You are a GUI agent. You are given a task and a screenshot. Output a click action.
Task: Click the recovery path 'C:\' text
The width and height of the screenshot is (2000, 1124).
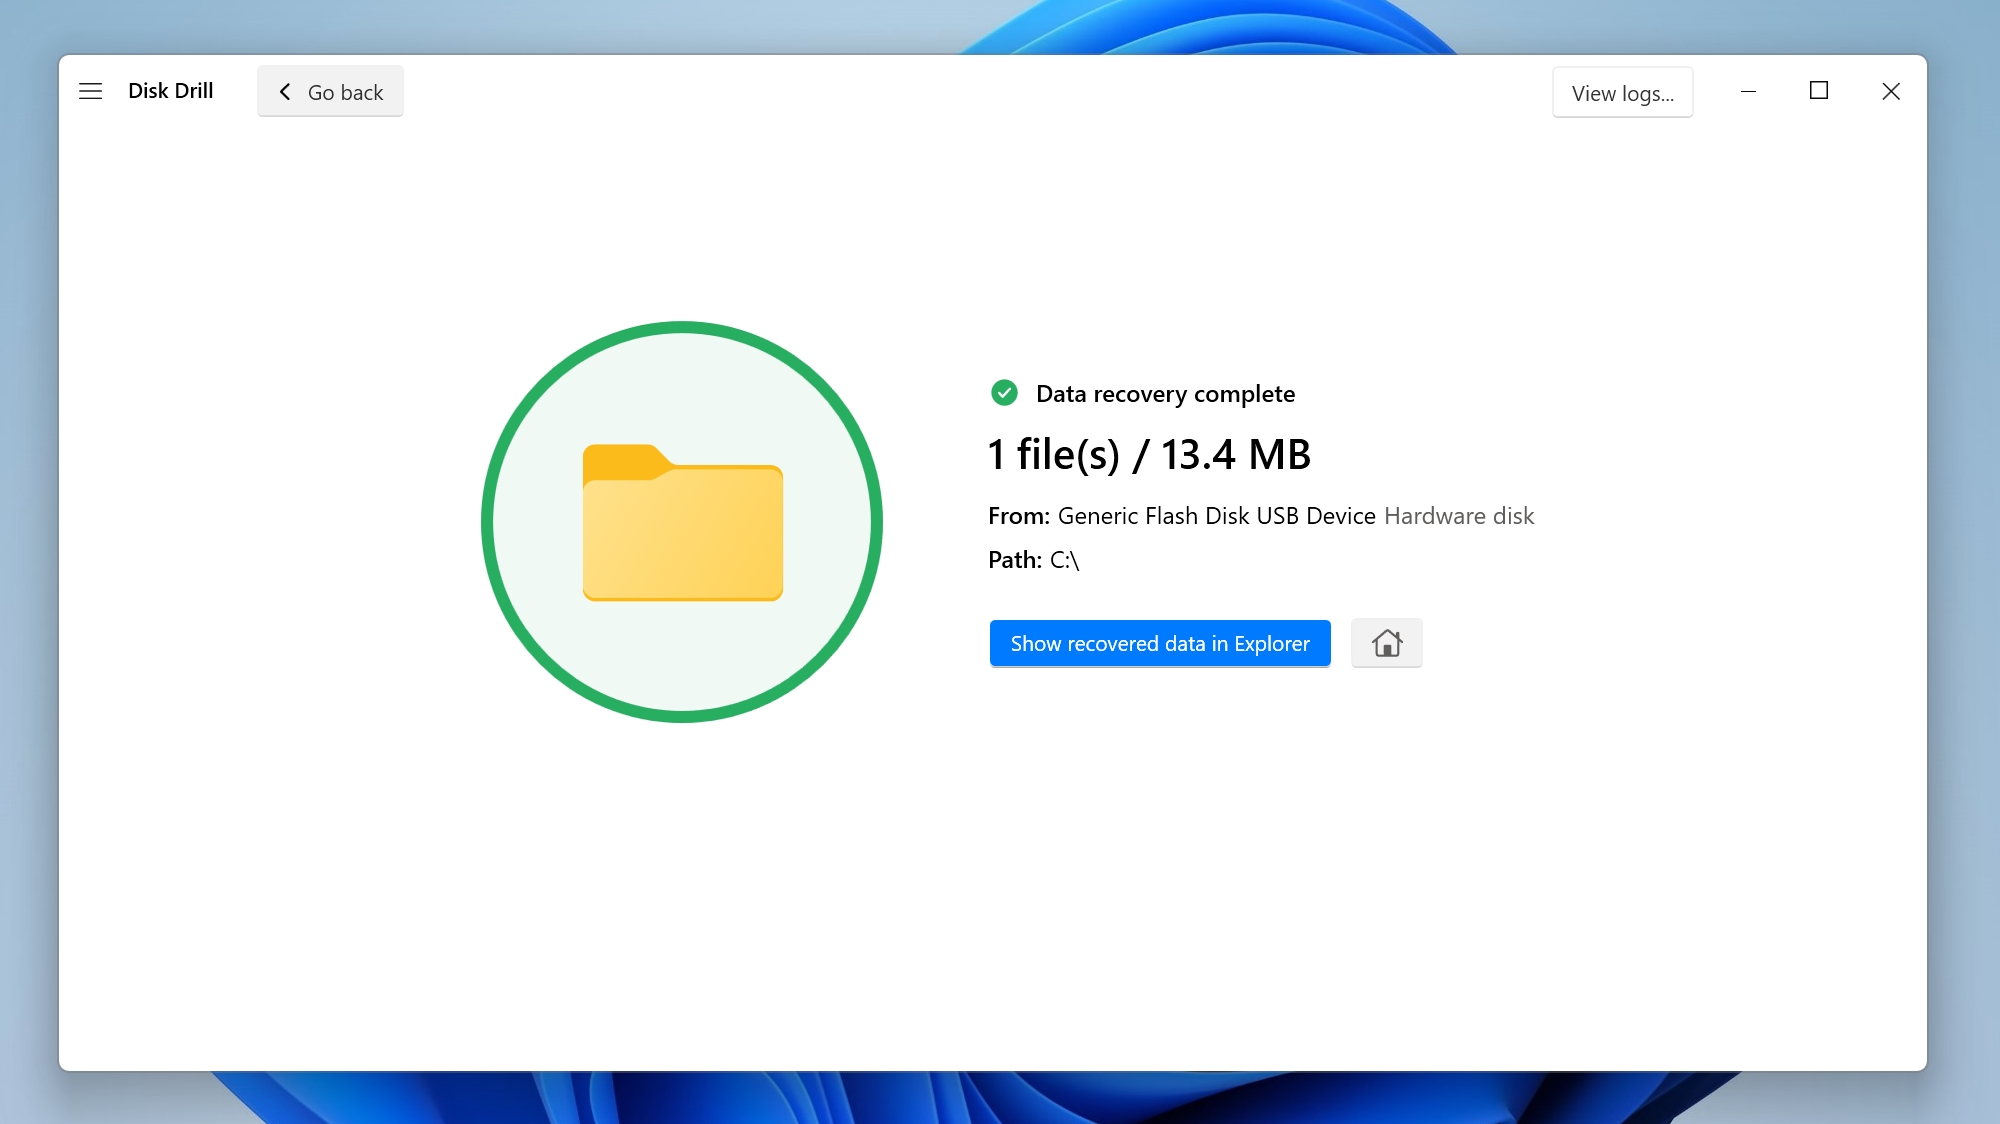[x=1064, y=560]
